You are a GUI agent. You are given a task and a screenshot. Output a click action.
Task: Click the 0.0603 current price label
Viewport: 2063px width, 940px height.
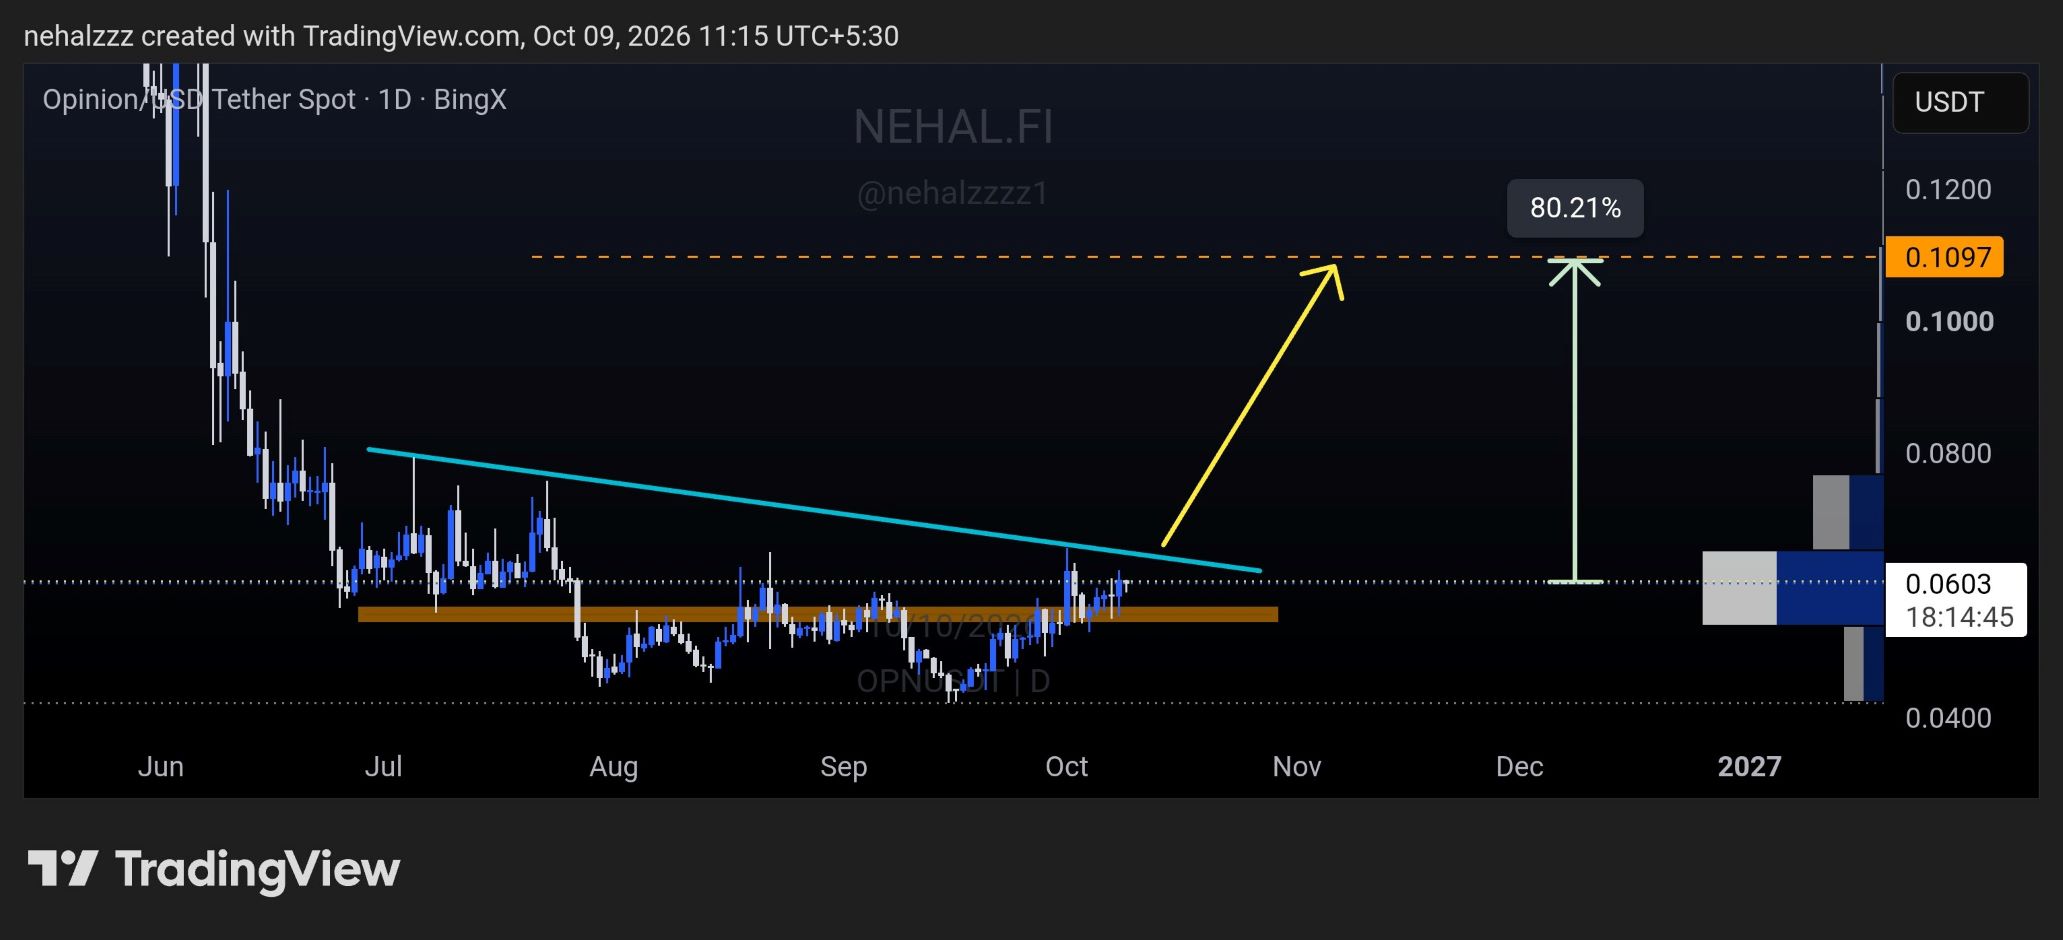[1949, 584]
